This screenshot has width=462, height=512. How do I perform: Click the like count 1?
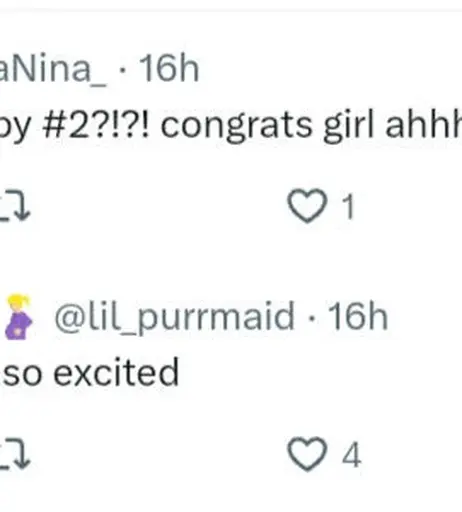point(348,207)
